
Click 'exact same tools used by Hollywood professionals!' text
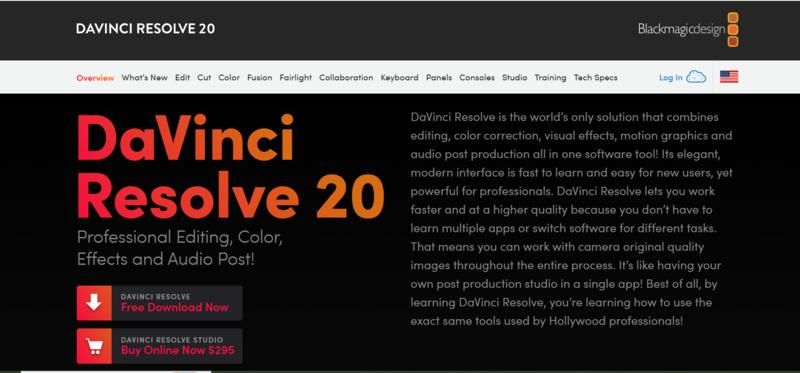(546, 321)
